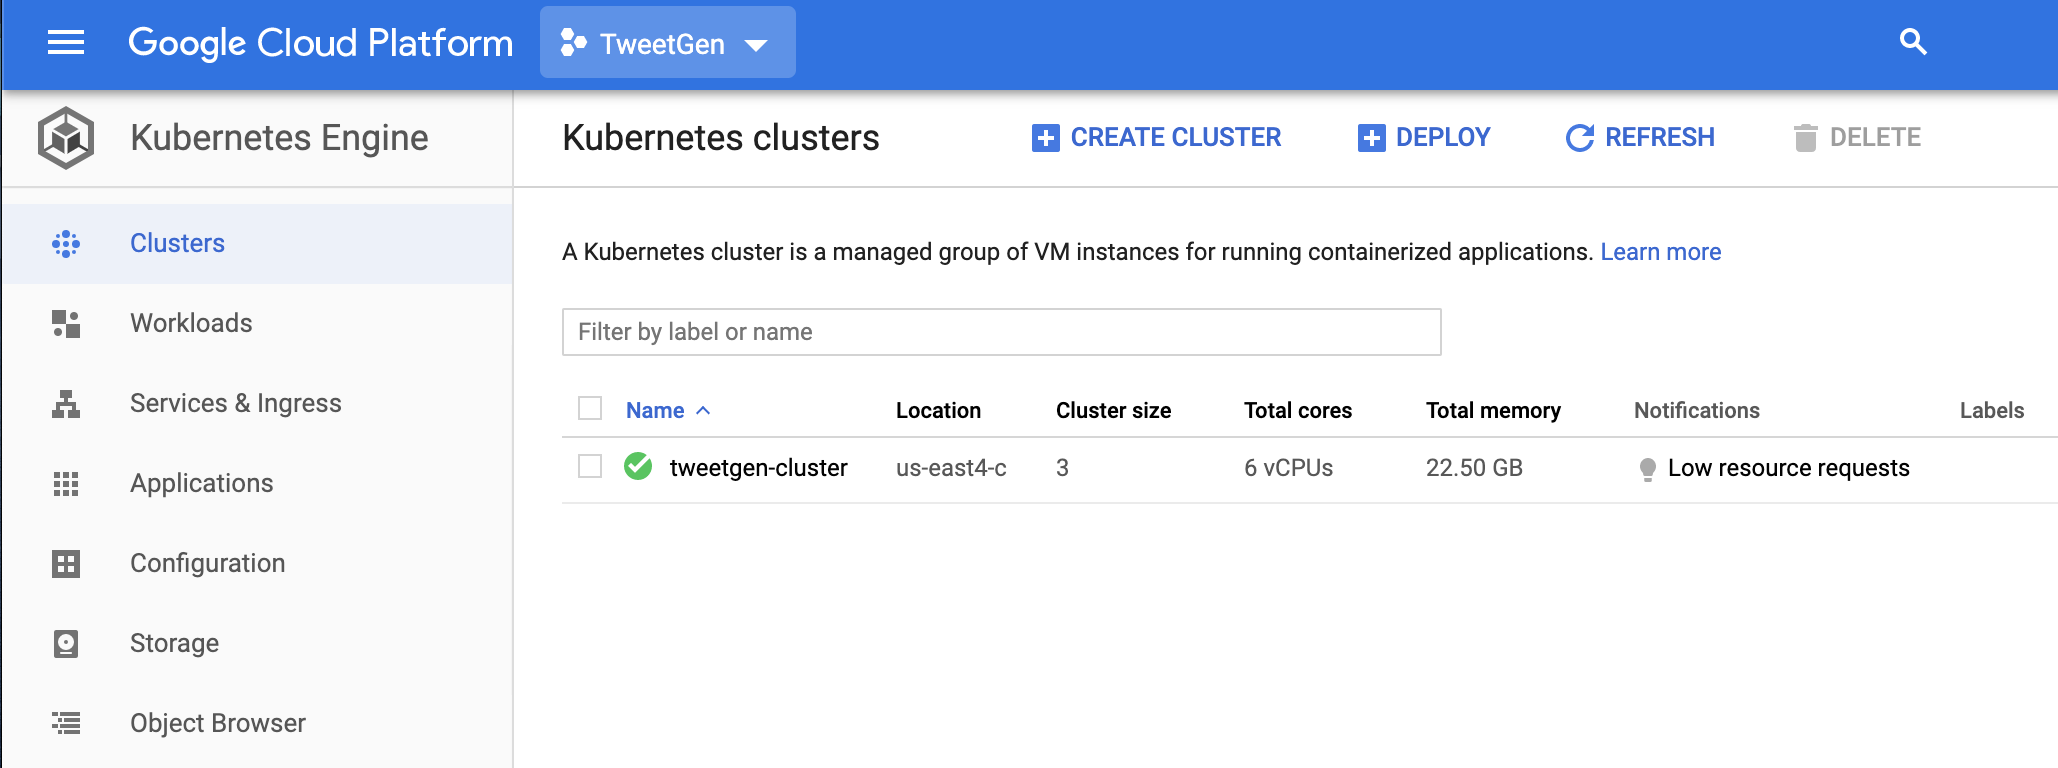Image resolution: width=2058 pixels, height=768 pixels.
Task: Open Services & Ingress section
Action: tap(257, 403)
